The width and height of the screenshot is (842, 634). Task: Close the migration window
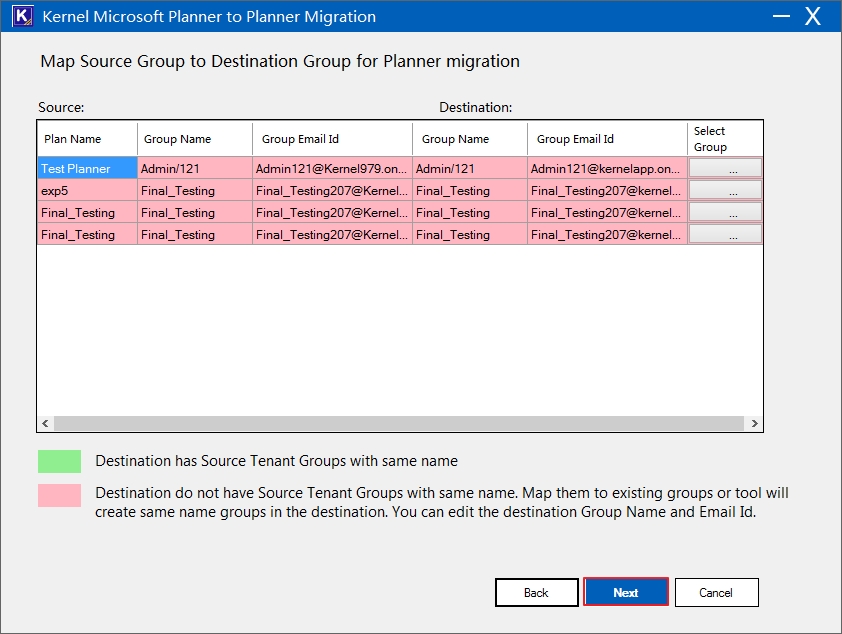(813, 16)
